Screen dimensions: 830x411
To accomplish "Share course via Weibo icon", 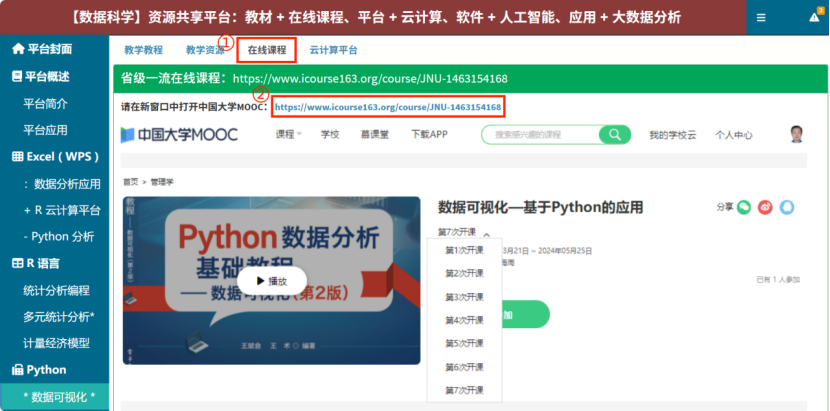I will pyautogui.click(x=765, y=207).
